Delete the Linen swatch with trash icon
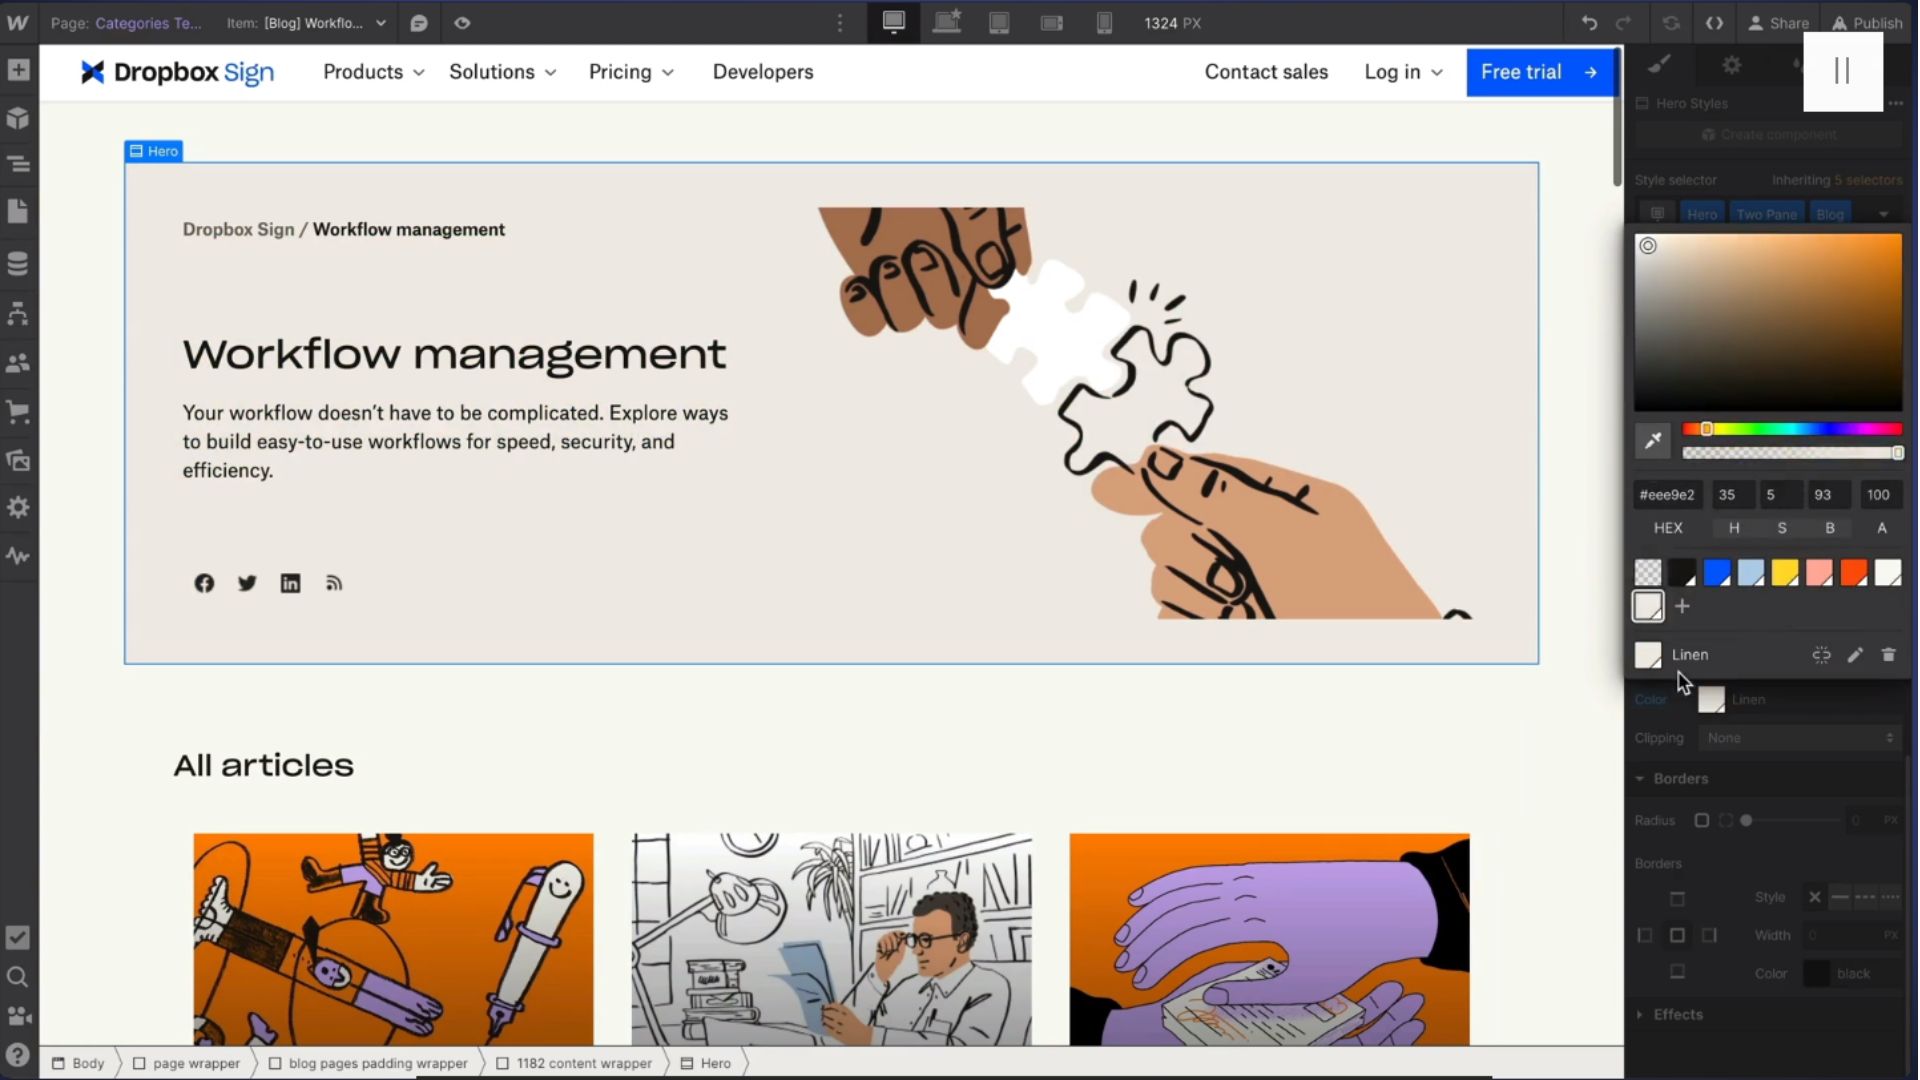This screenshot has width=1920, height=1080. [1888, 655]
